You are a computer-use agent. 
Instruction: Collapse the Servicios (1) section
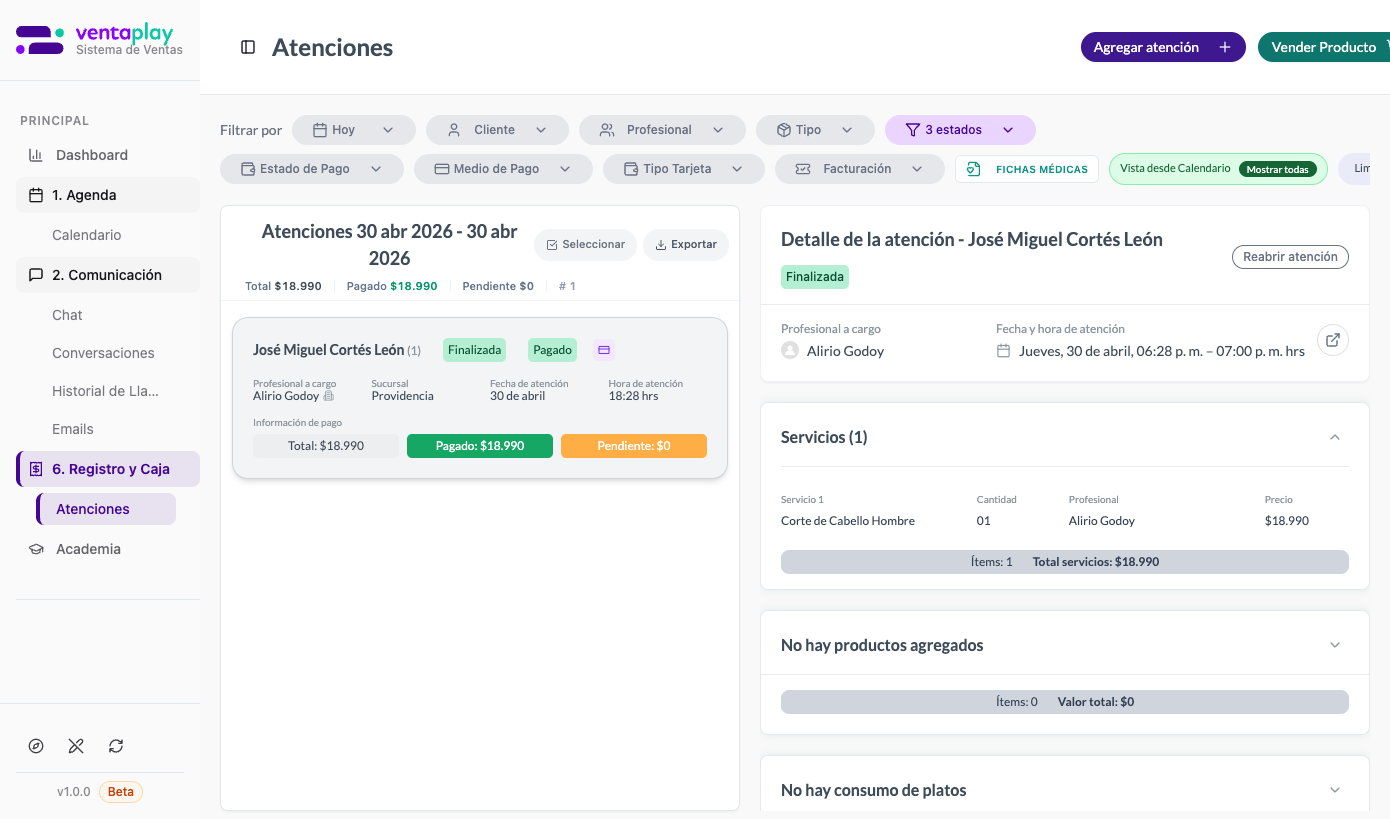[x=1335, y=437]
